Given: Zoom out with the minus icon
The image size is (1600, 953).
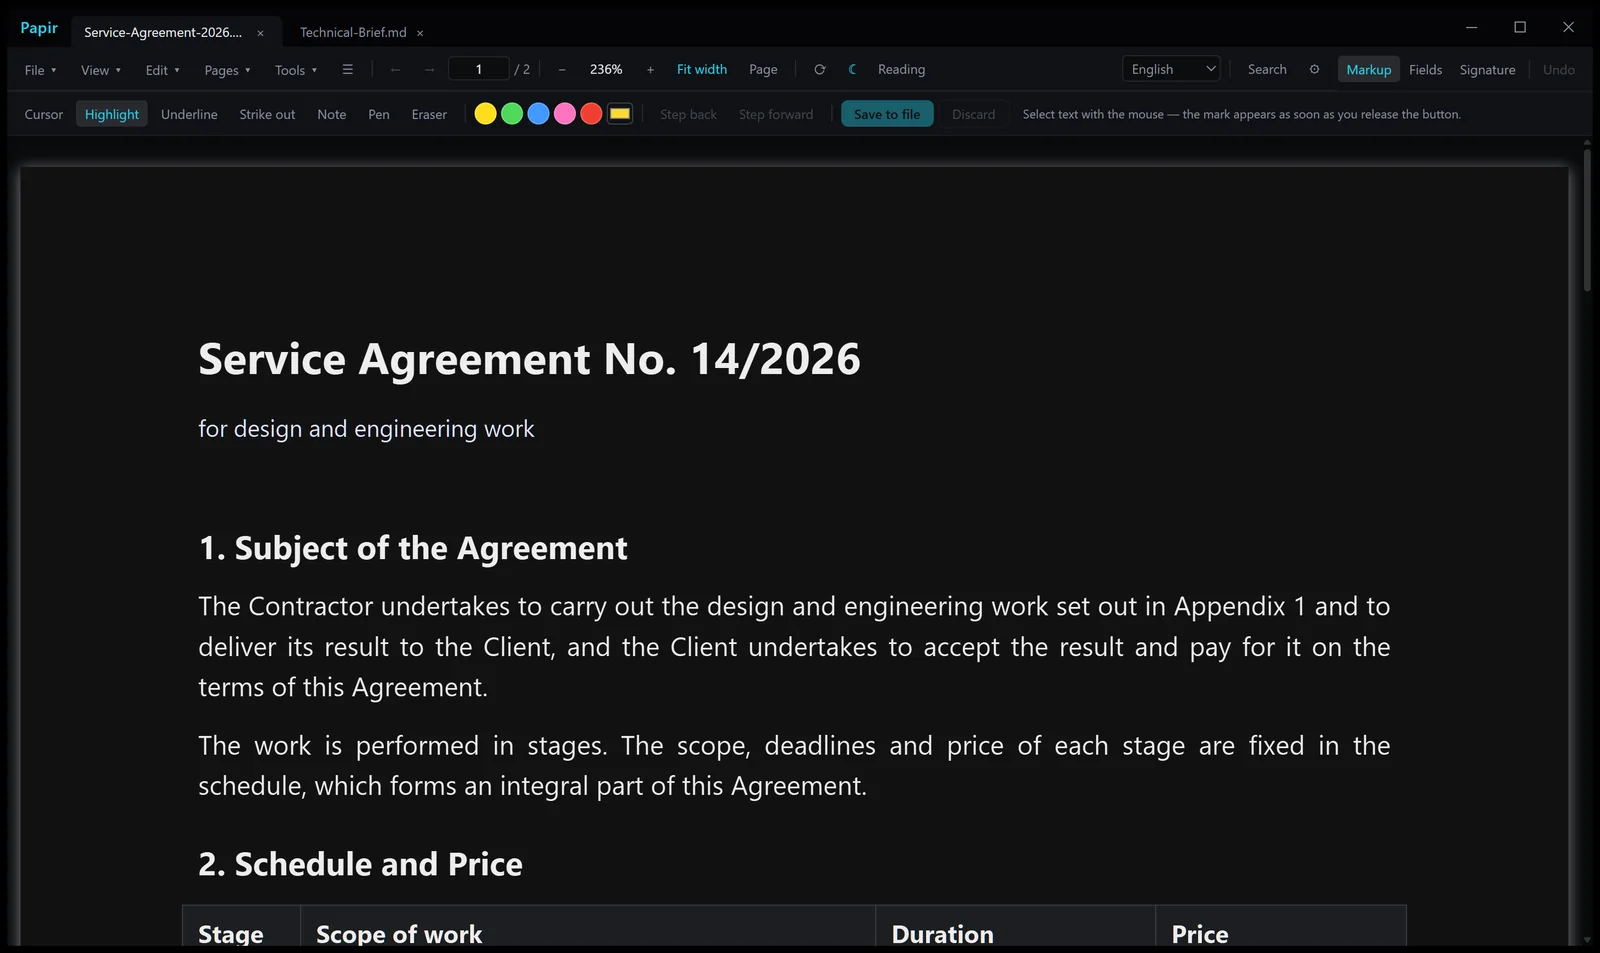Looking at the screenshot, I should click(x=562, y=70).
